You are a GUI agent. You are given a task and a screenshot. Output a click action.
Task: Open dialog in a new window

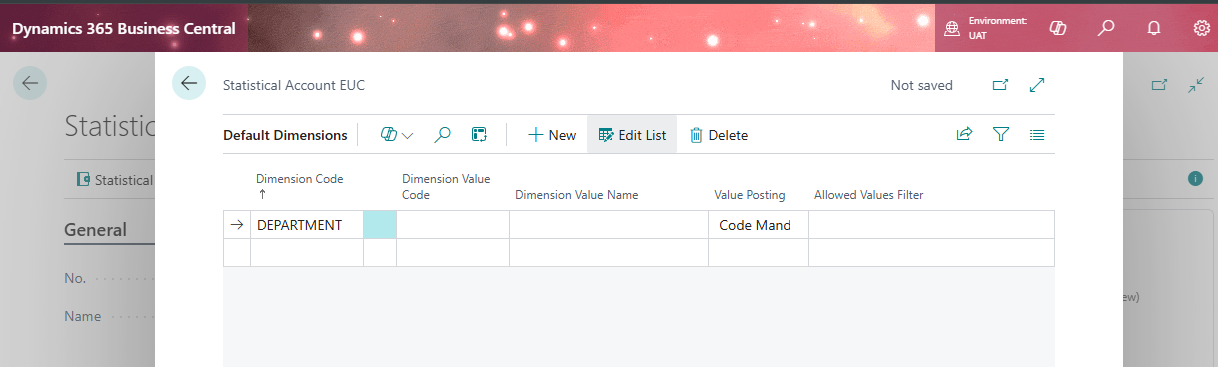click(1000, 85)
